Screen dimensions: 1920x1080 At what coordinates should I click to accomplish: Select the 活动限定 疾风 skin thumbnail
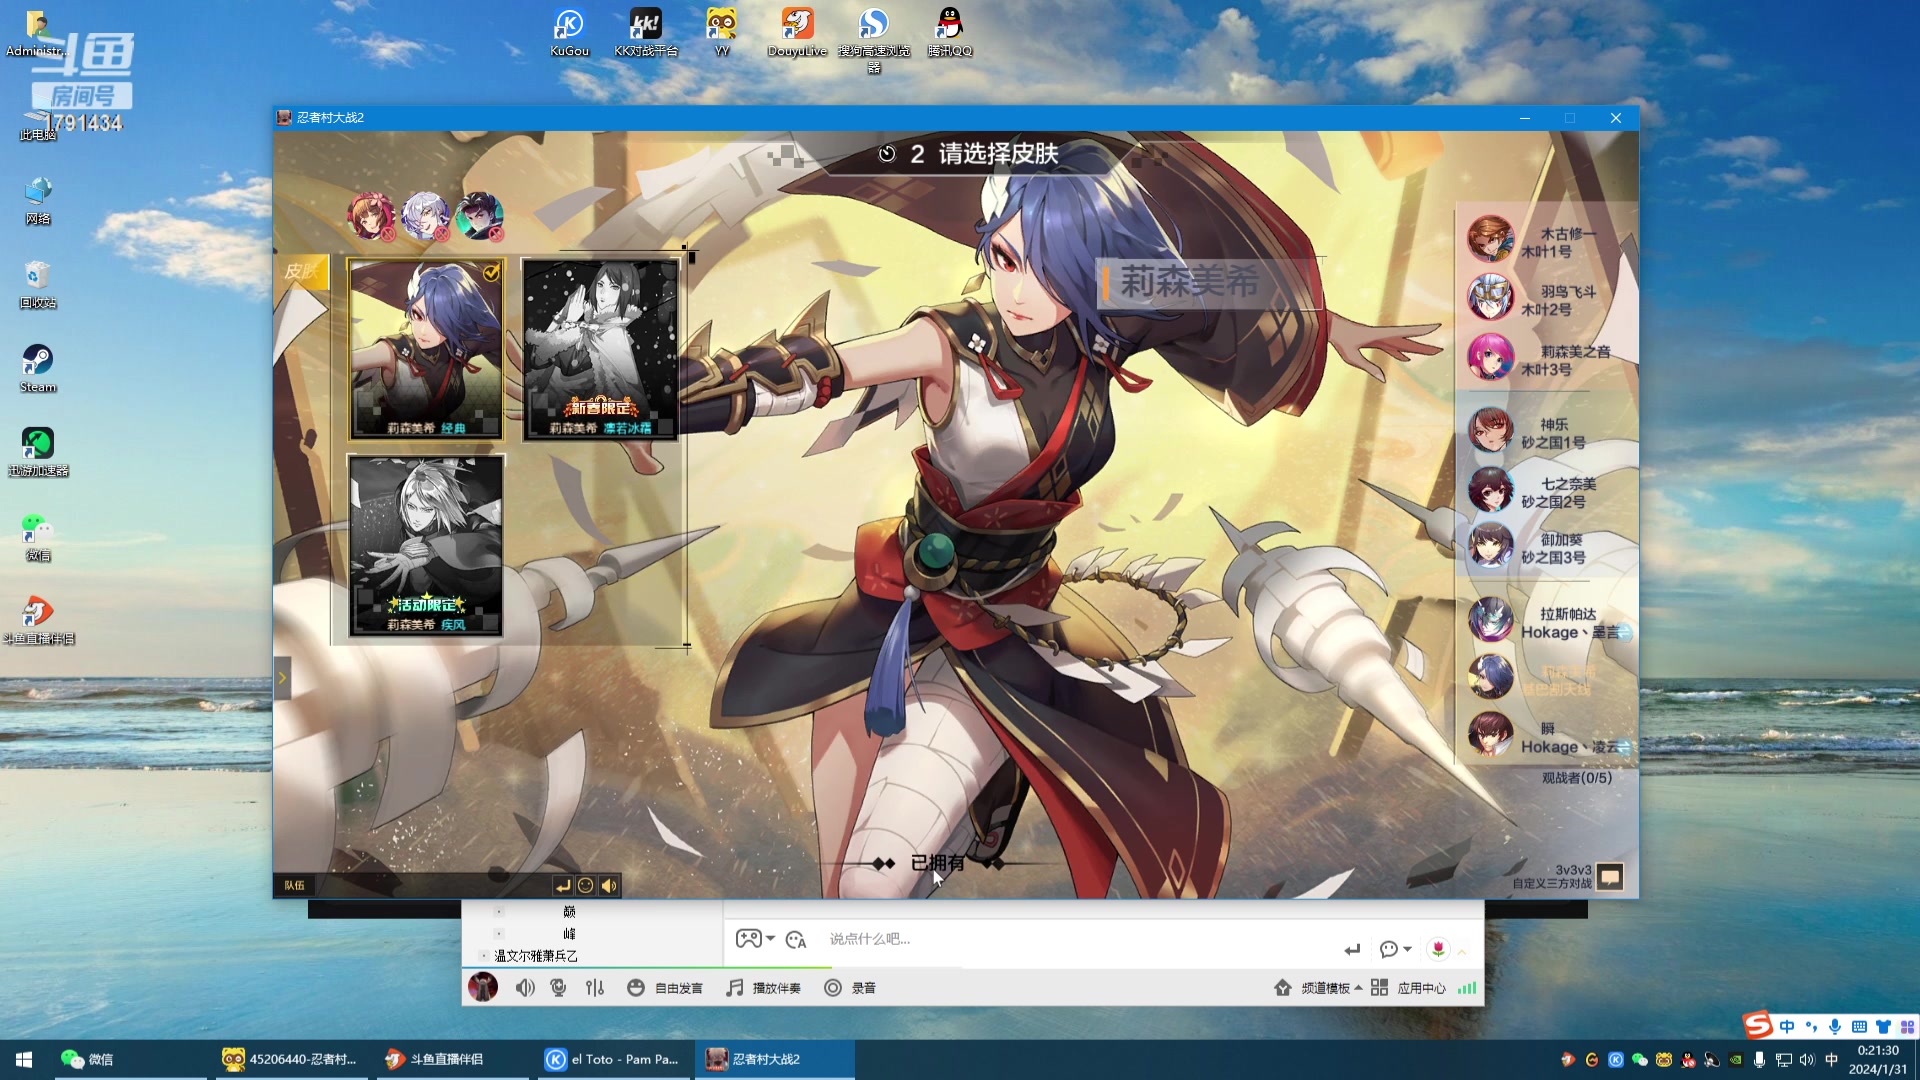426,546
